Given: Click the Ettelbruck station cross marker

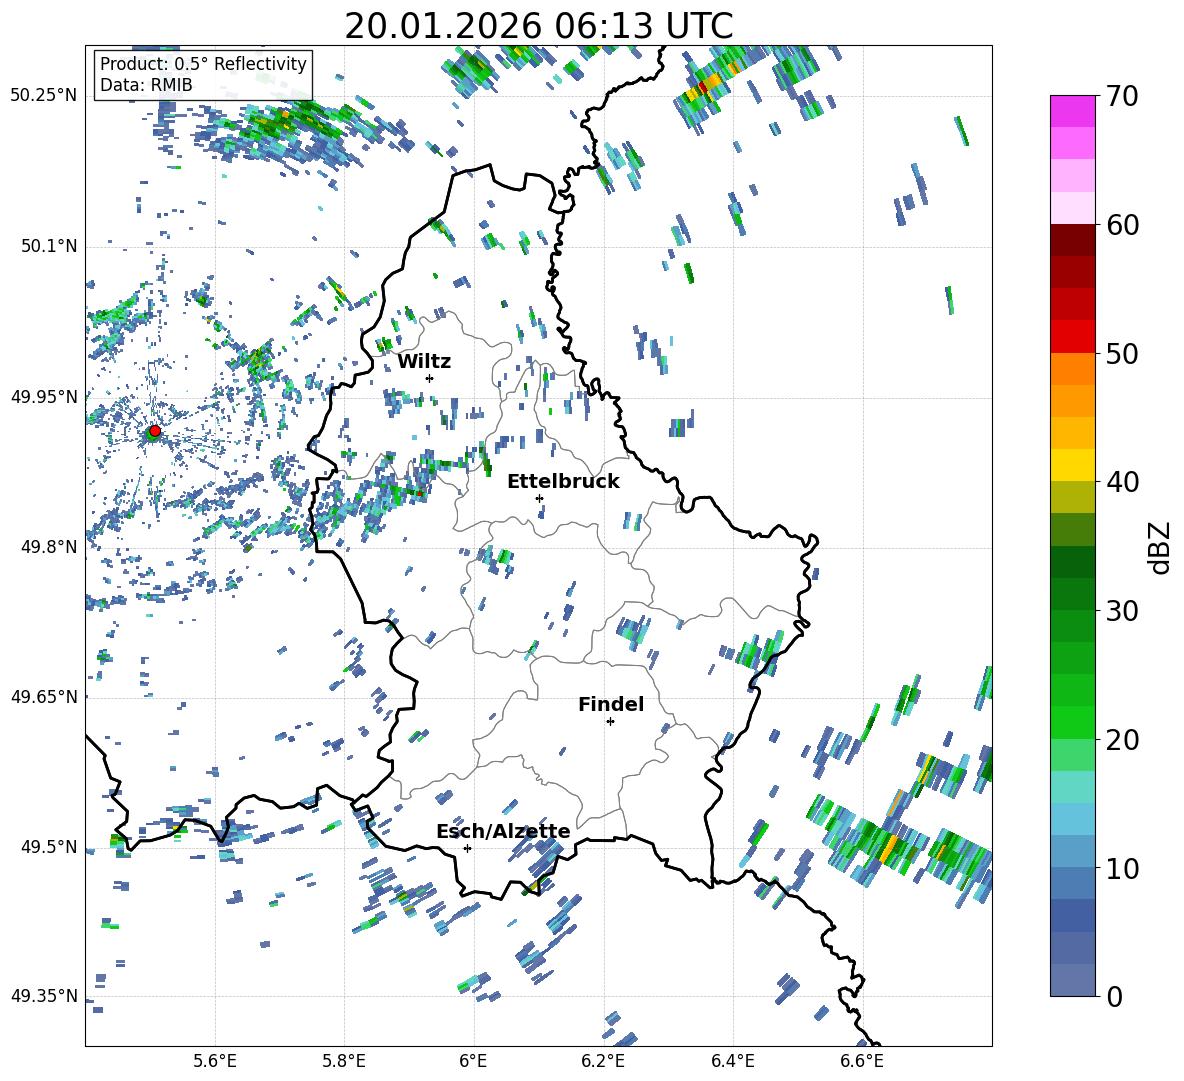Looking at the screenshot, I should pos(539,498).
